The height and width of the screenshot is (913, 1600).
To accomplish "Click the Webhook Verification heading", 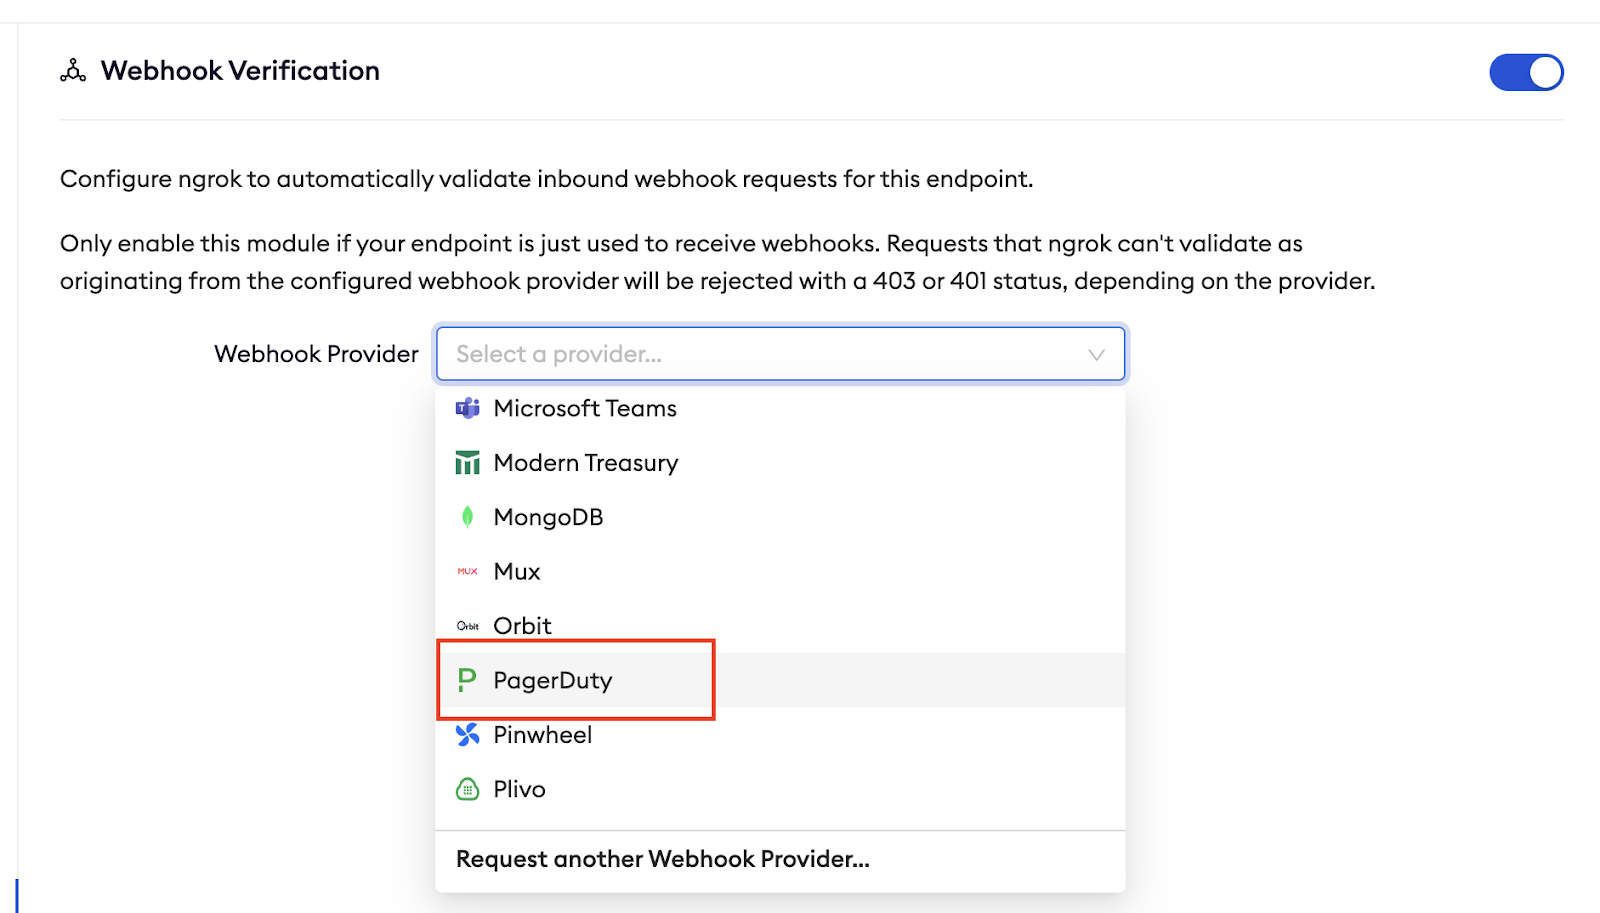I will tap(240, 71).
